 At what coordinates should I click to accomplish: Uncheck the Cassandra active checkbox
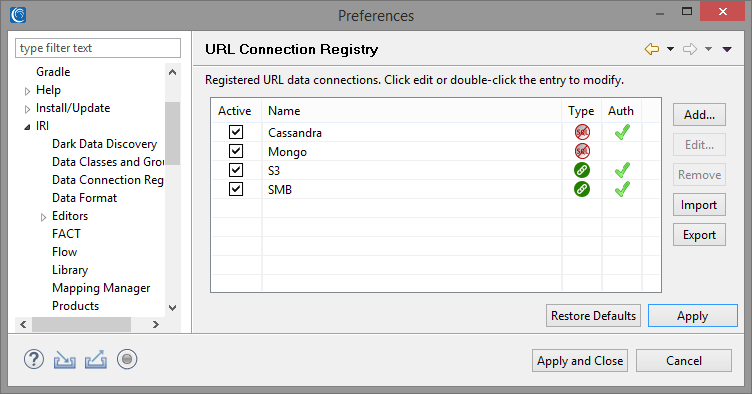(x=236, y=132)
